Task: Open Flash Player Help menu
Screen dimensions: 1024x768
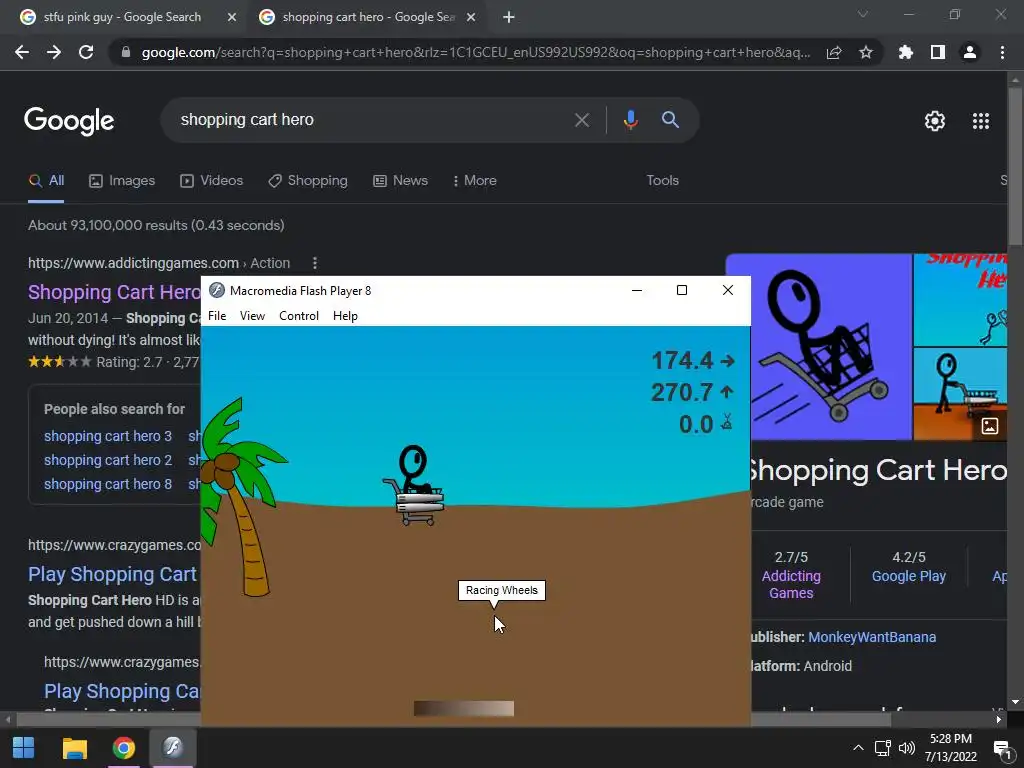Action: [345, 316]
